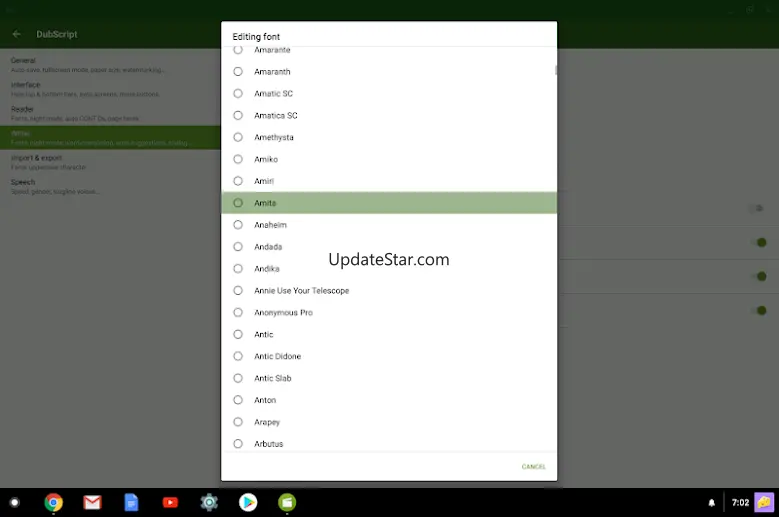Screen dimensions: 779x517
Task: Launch Google Play Store shelf icon
Action: [248, 502]
